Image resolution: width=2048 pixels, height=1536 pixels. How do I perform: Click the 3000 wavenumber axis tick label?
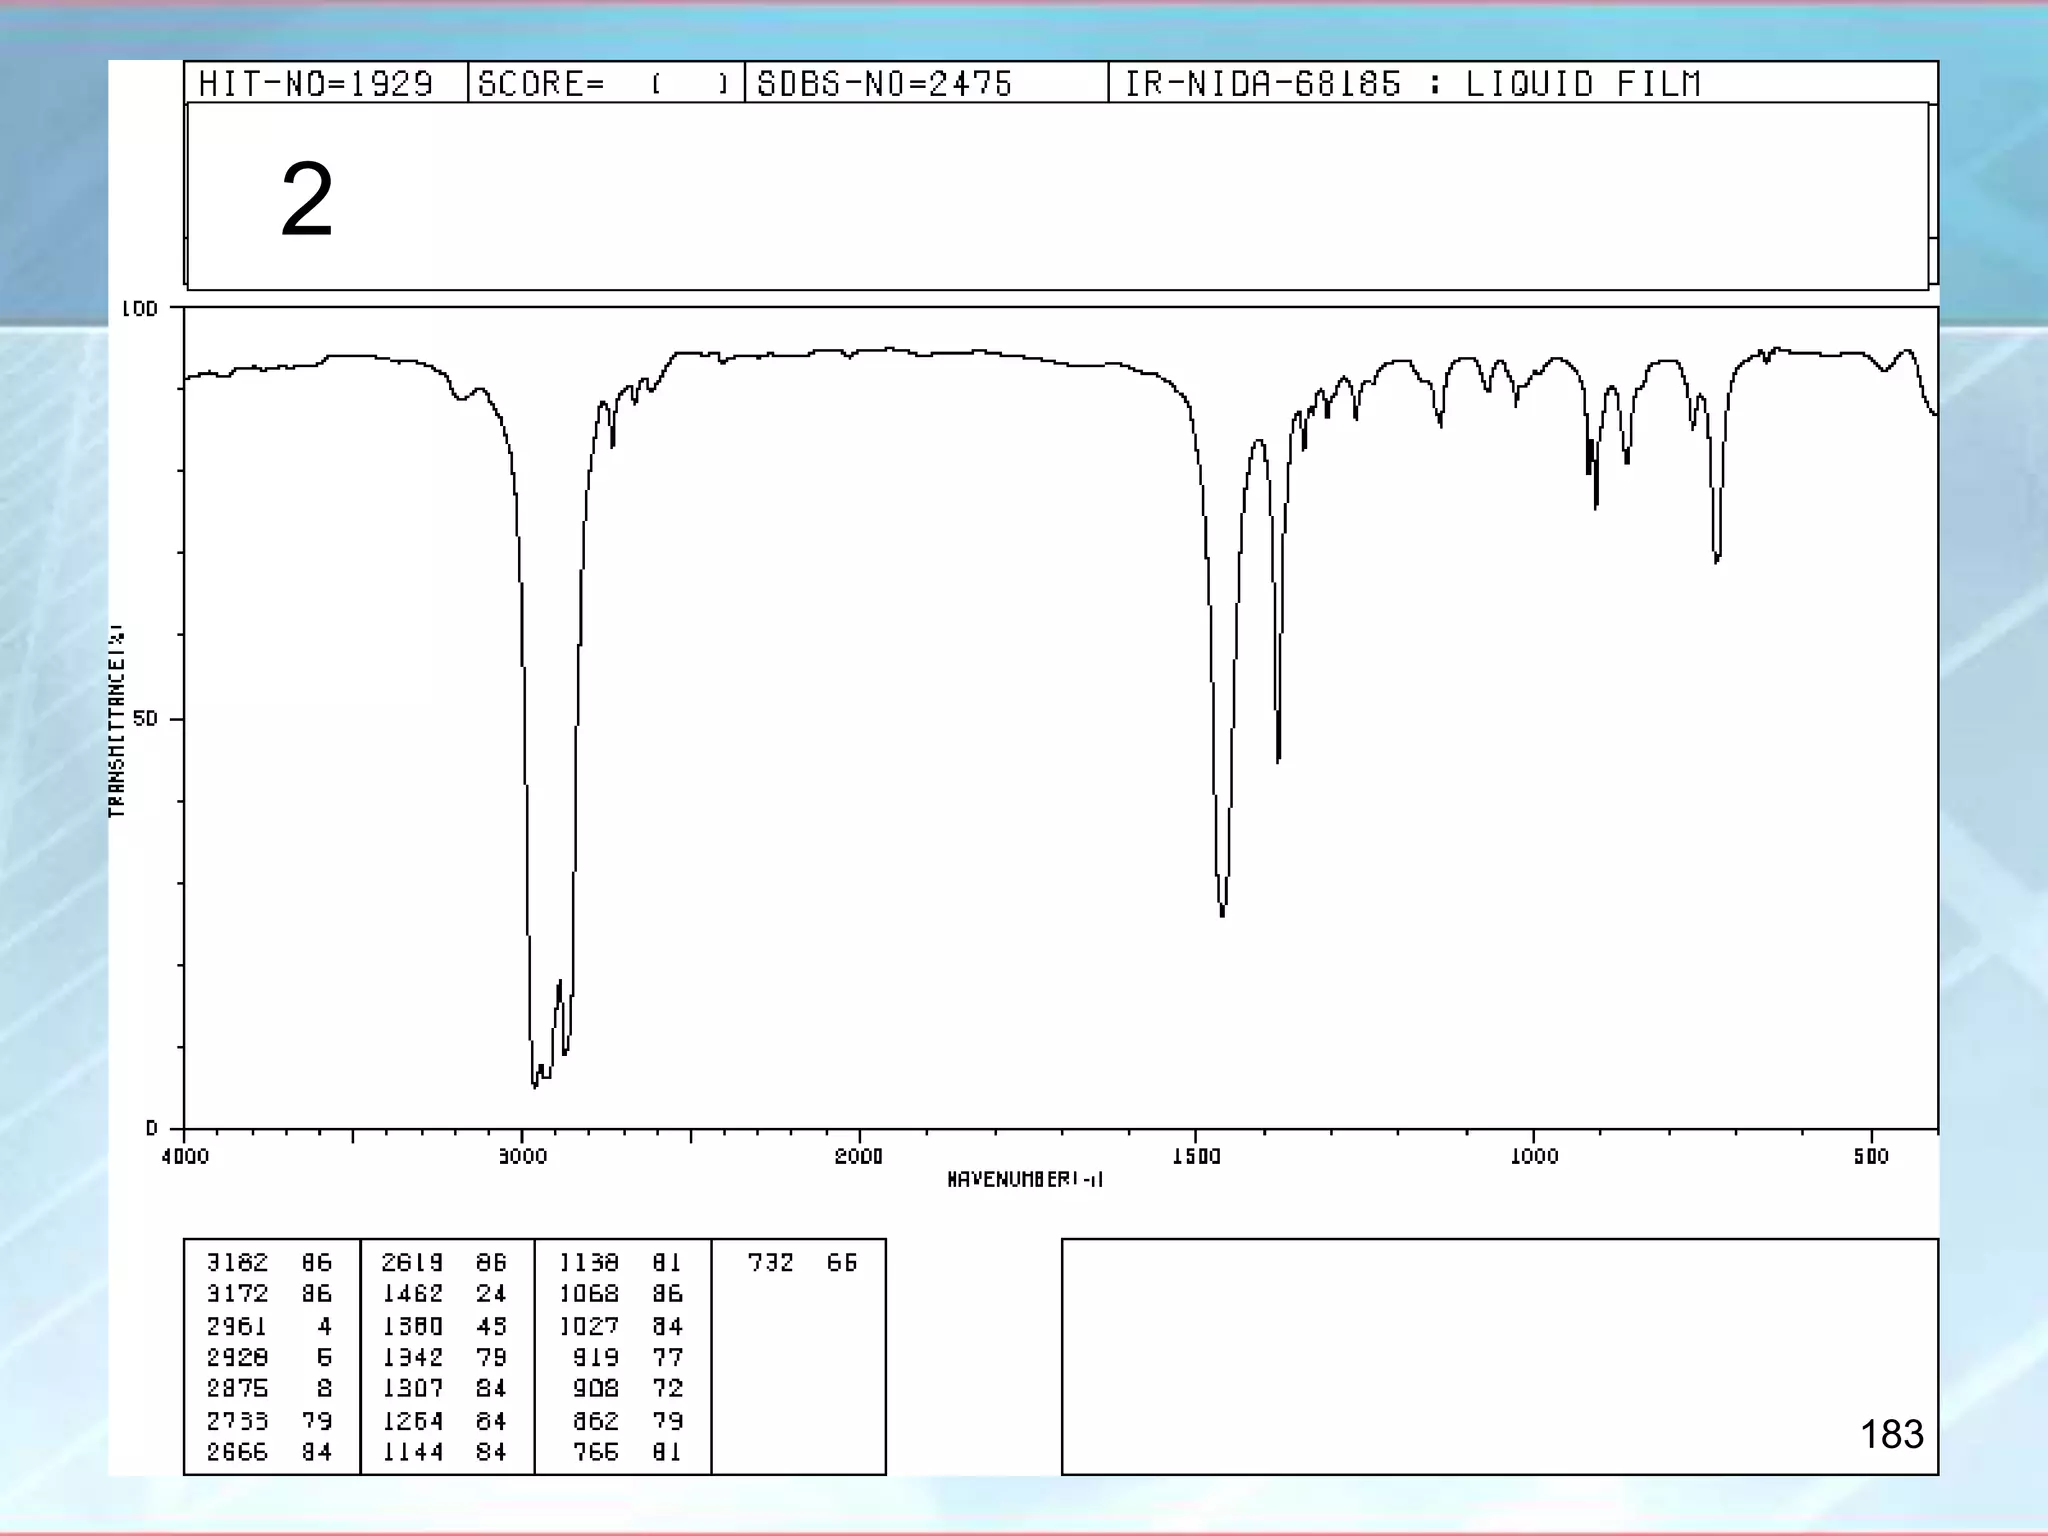pos(522,1157)
